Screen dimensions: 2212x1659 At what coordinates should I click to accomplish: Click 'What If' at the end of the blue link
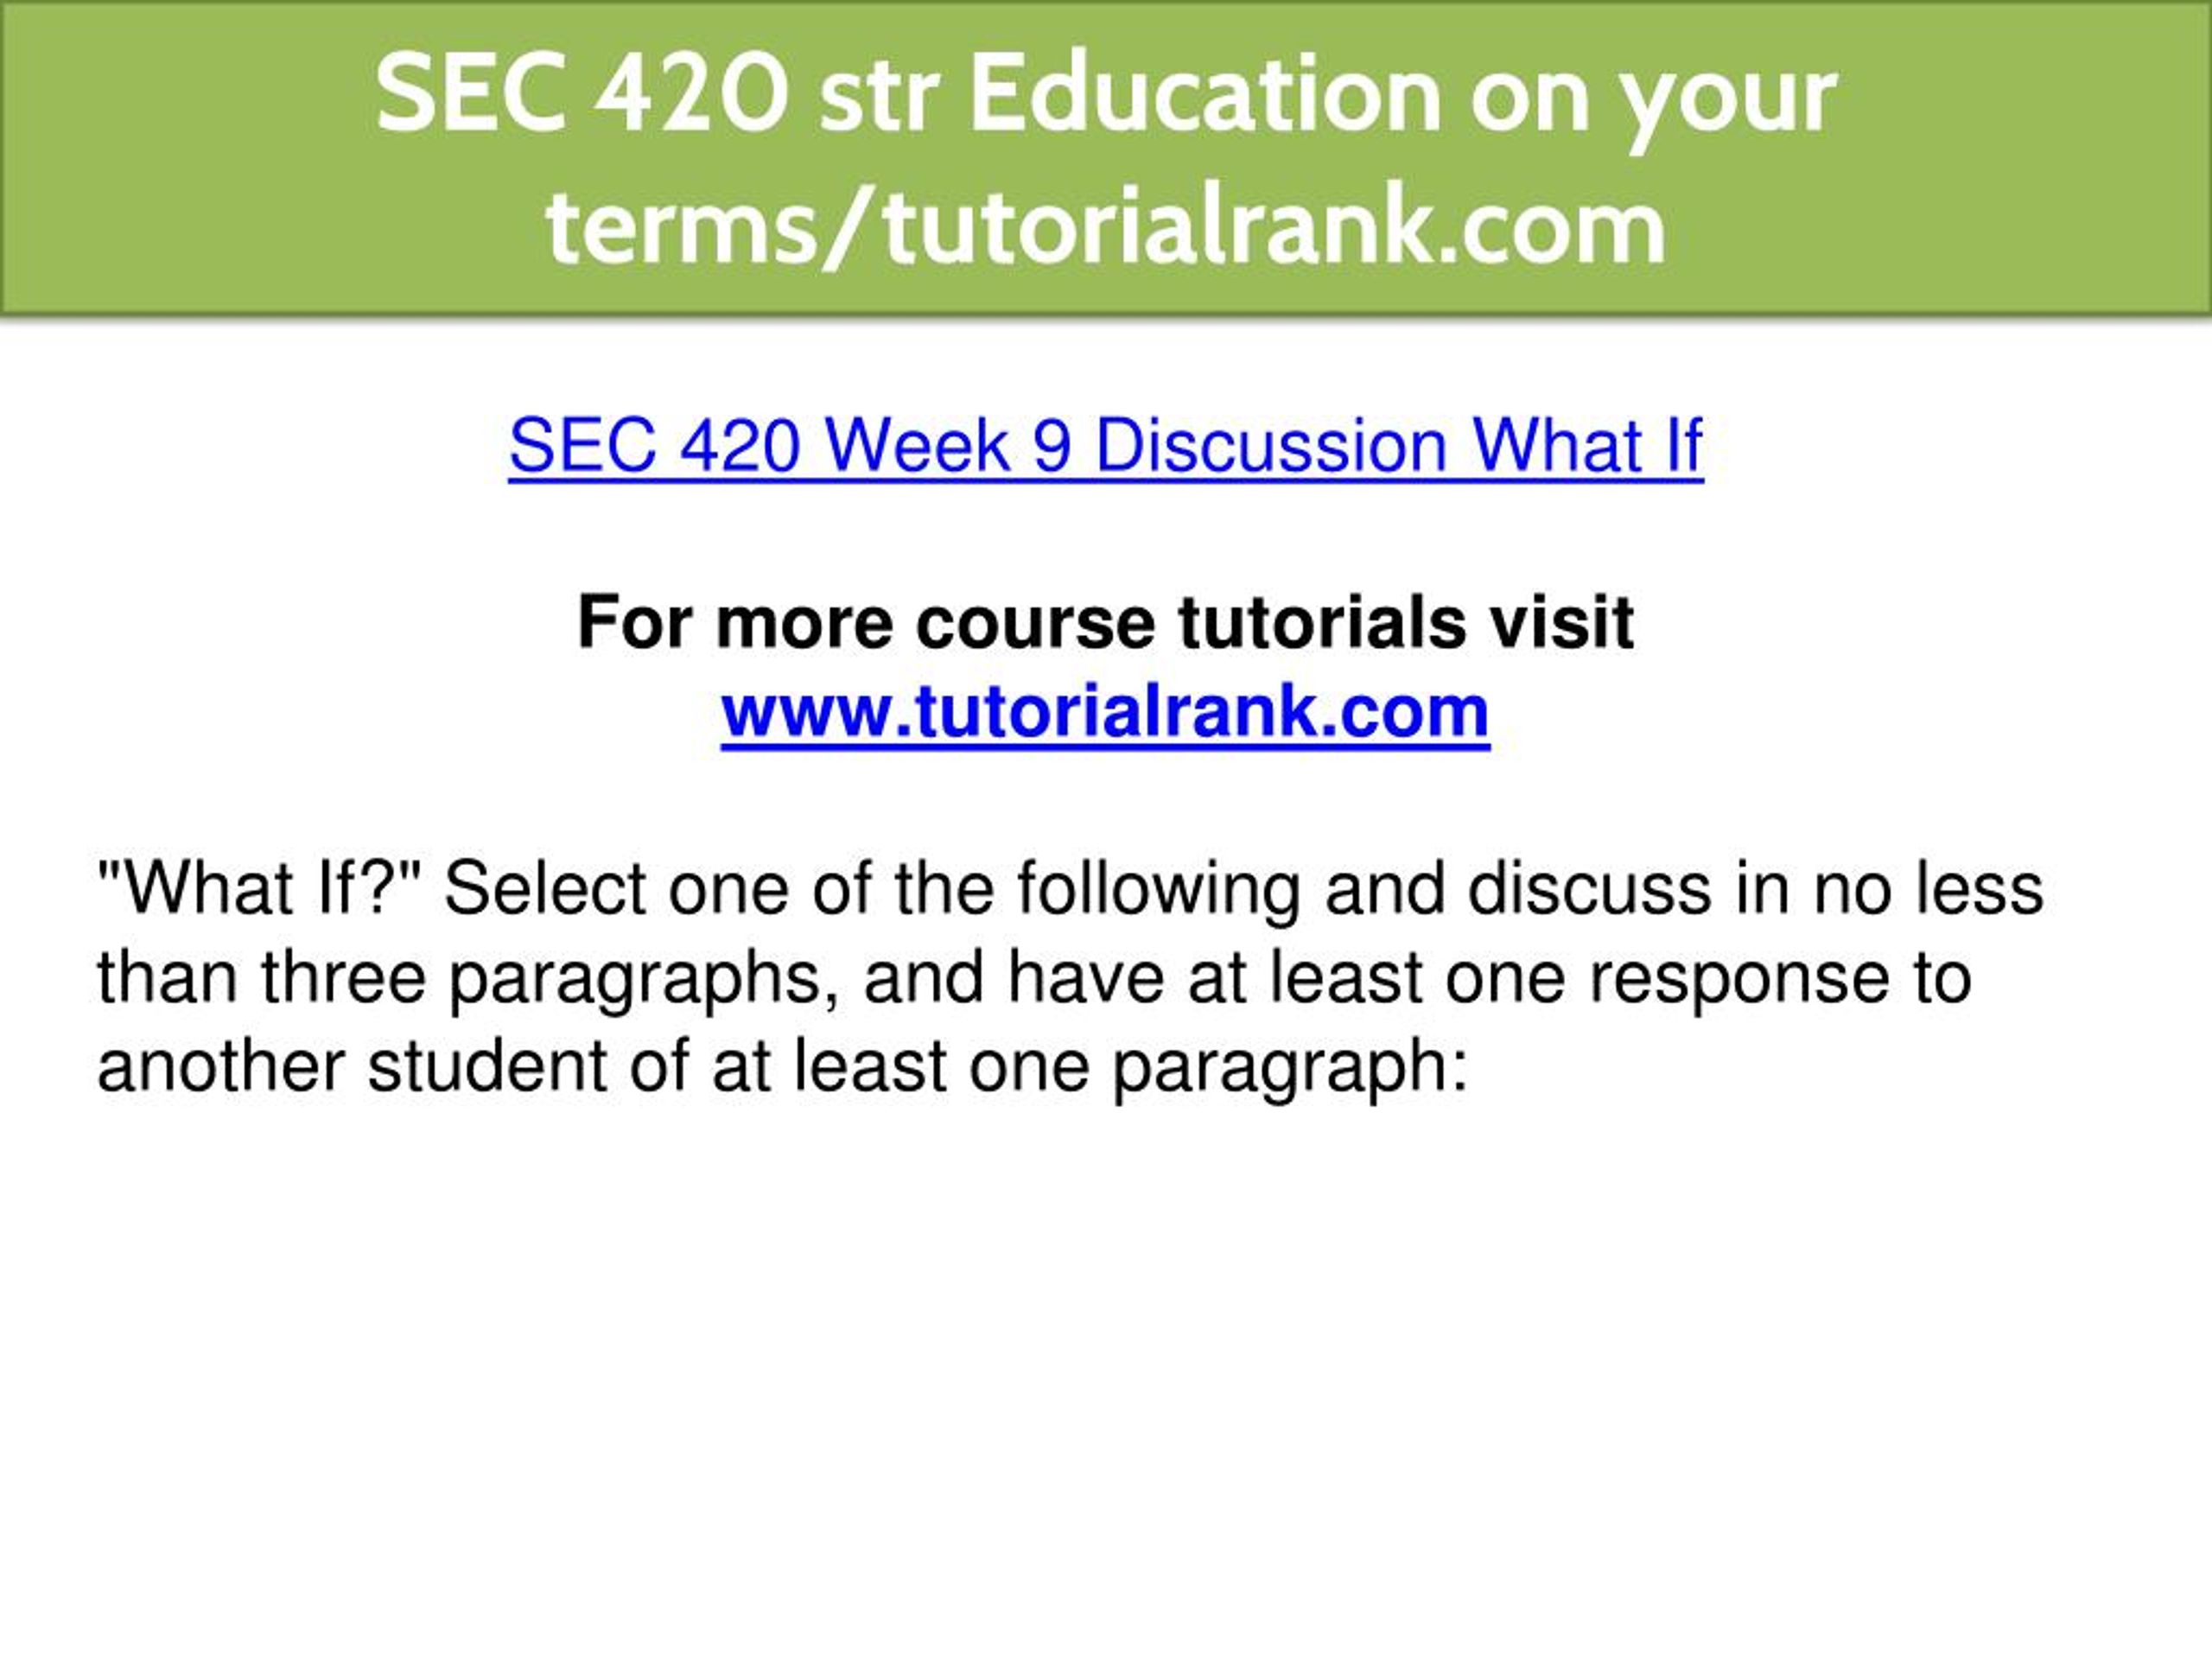tap(1587, 445)
